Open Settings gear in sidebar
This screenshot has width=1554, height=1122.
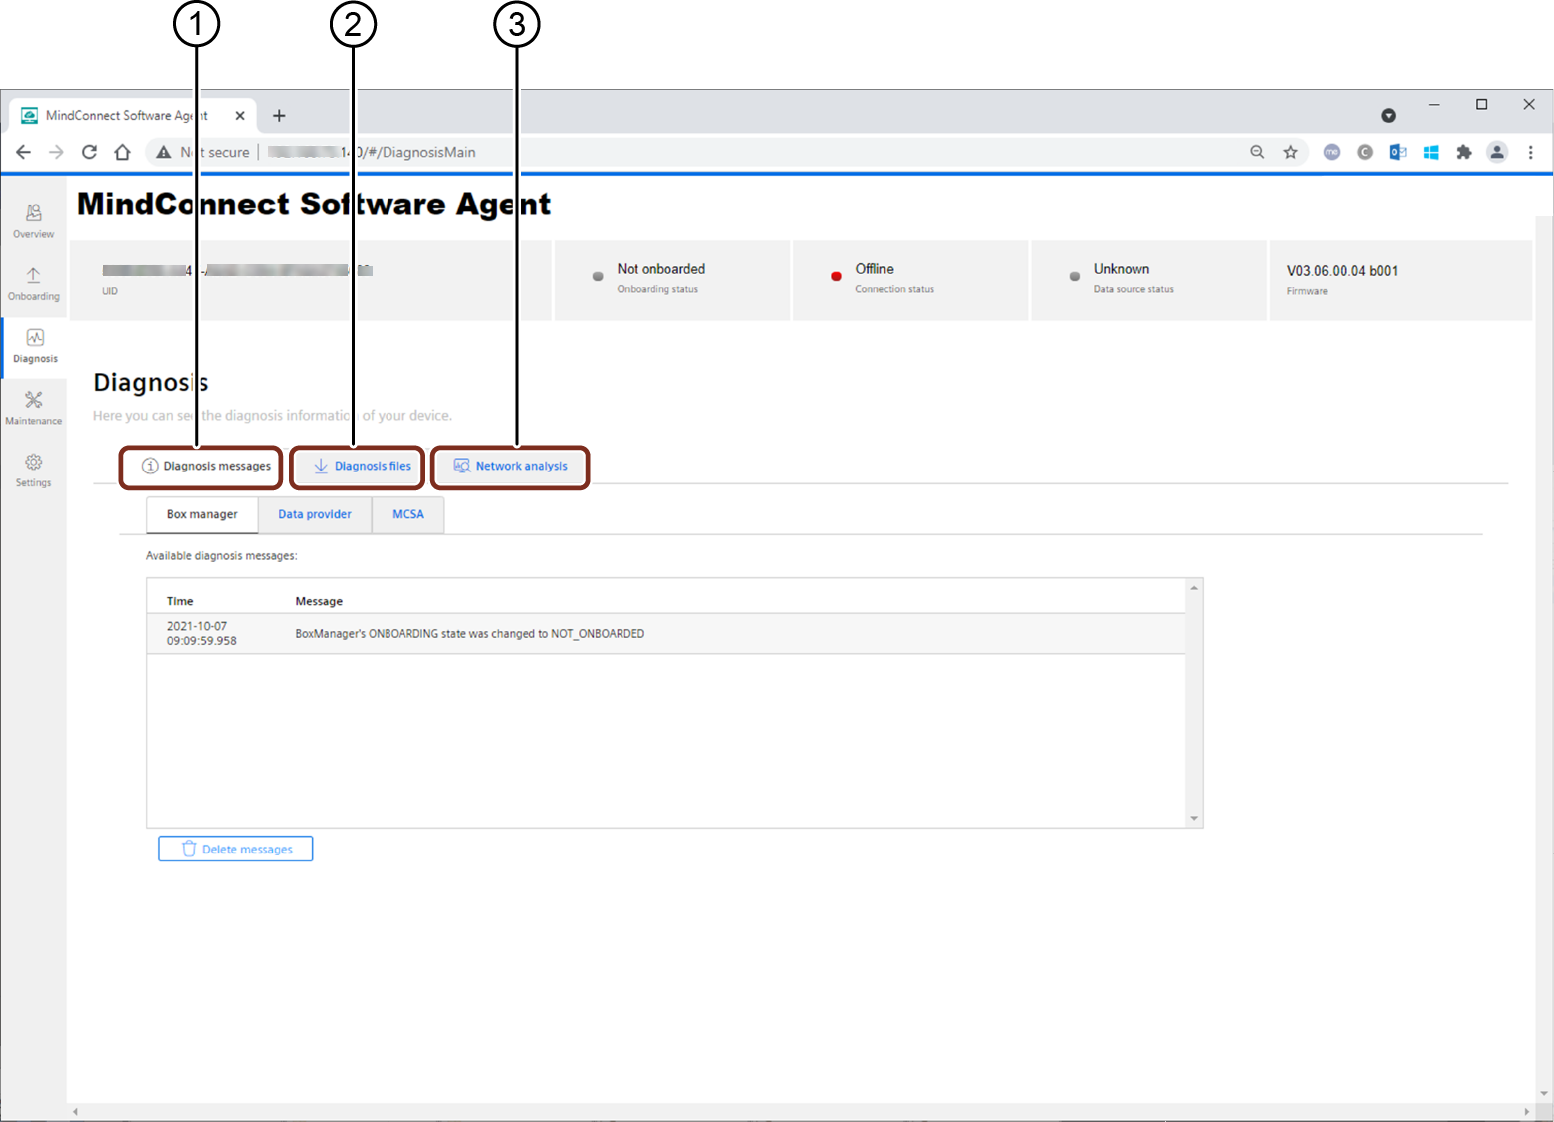pyautogui.click(x=34, y=470)
